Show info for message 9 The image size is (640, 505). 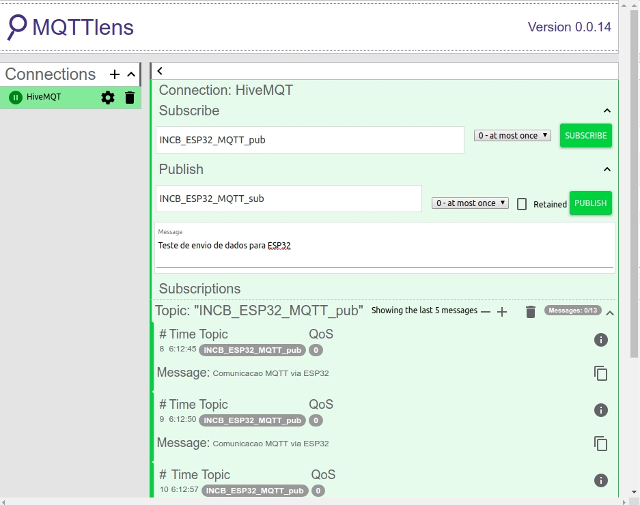601,410
